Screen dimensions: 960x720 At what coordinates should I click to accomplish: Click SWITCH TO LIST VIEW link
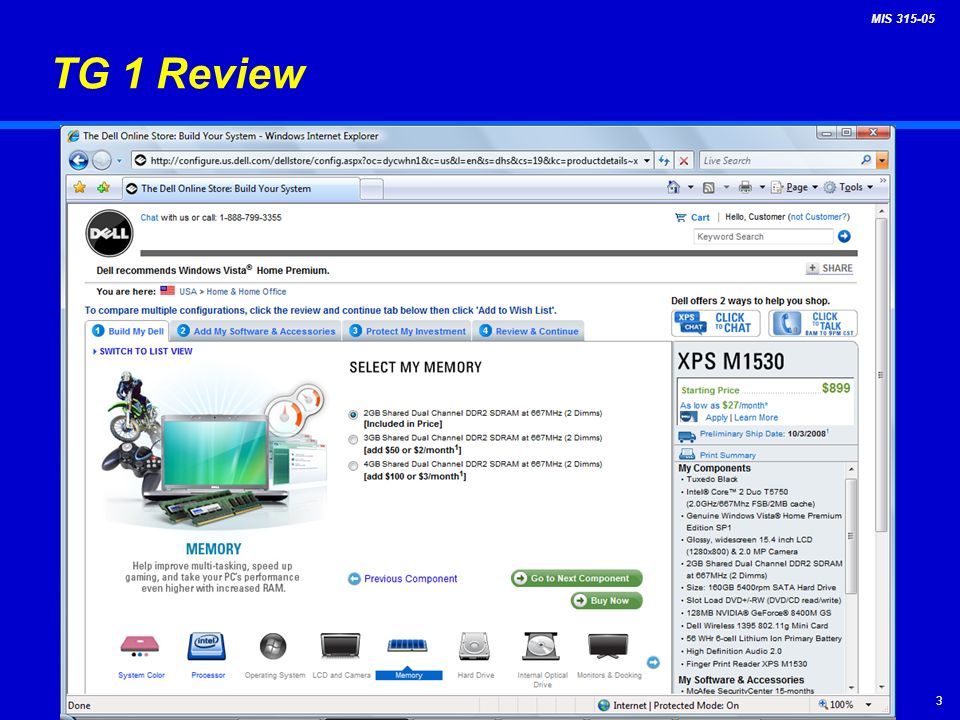pyautogui.click(x=146, y=351)
